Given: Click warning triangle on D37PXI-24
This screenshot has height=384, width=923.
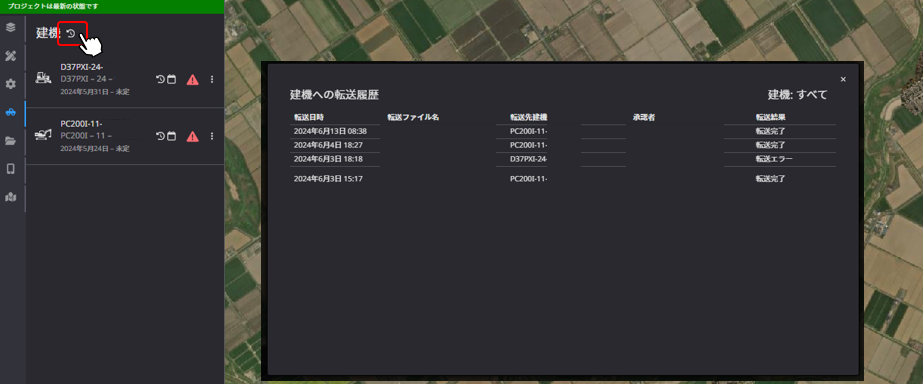Looking at the screenshot, I should pos(192,80).
